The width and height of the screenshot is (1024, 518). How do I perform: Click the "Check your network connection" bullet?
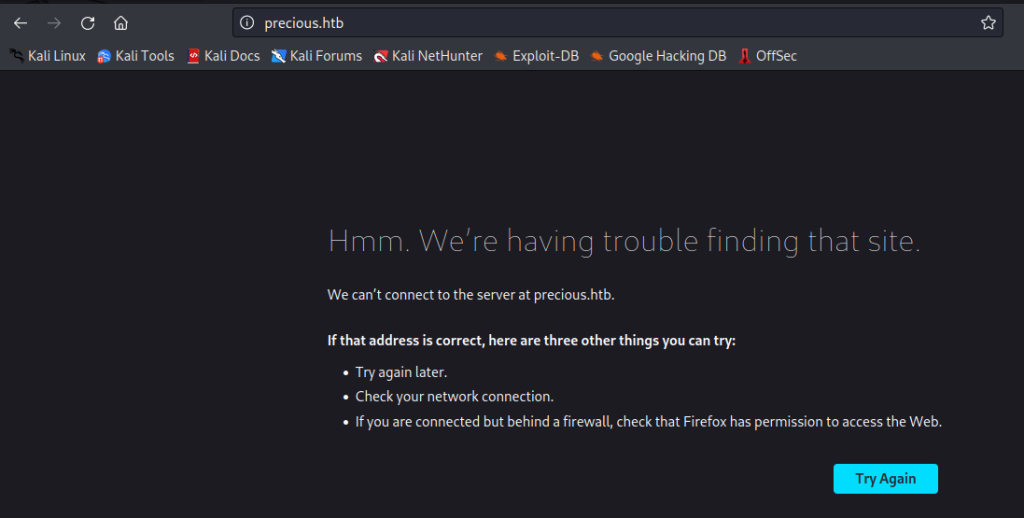click(x=454, y=397)
